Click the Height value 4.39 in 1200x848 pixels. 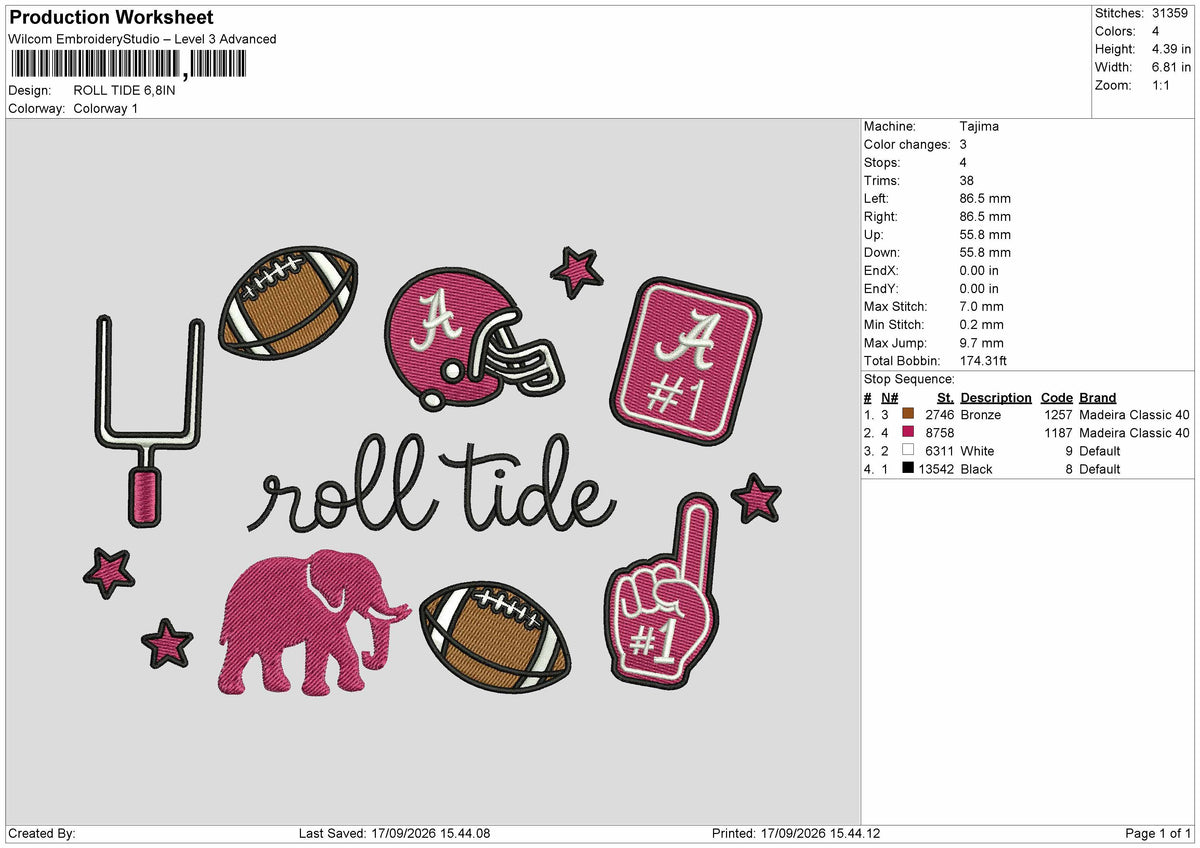(1172, 49)
